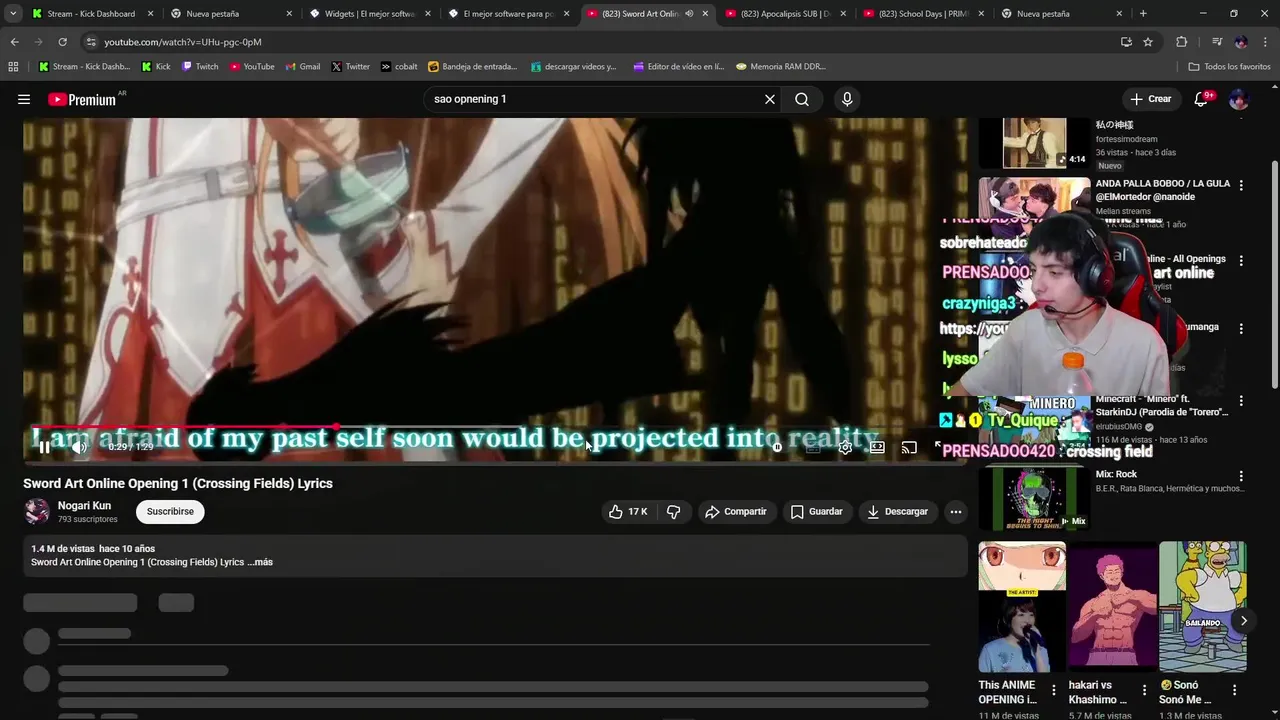This screenshot has width=1280, height=720.
Task: Download the video with Descargar
Action: [898, 511]
